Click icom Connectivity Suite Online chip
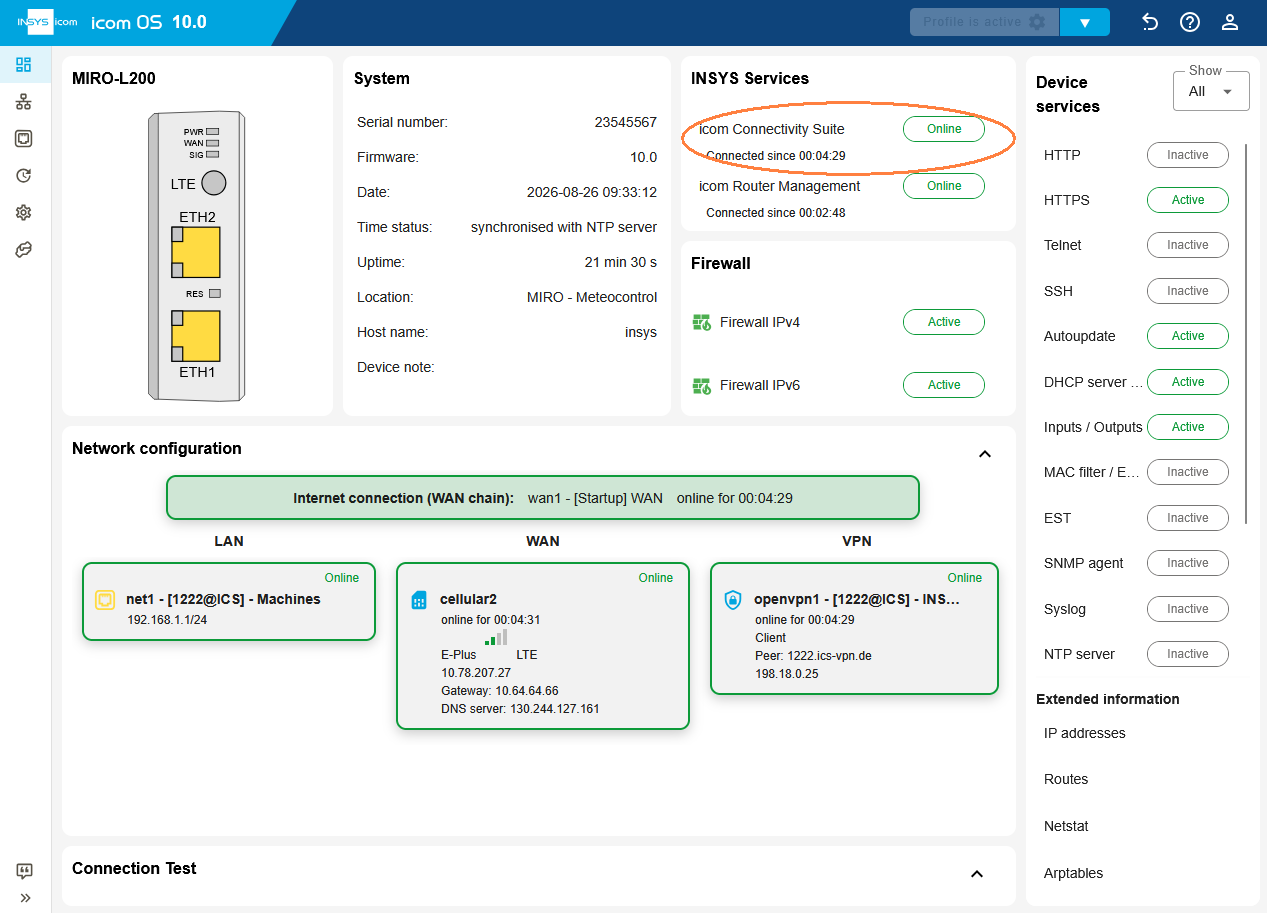This screenshot has height=913, width=1267. click(x=943, y=129)
